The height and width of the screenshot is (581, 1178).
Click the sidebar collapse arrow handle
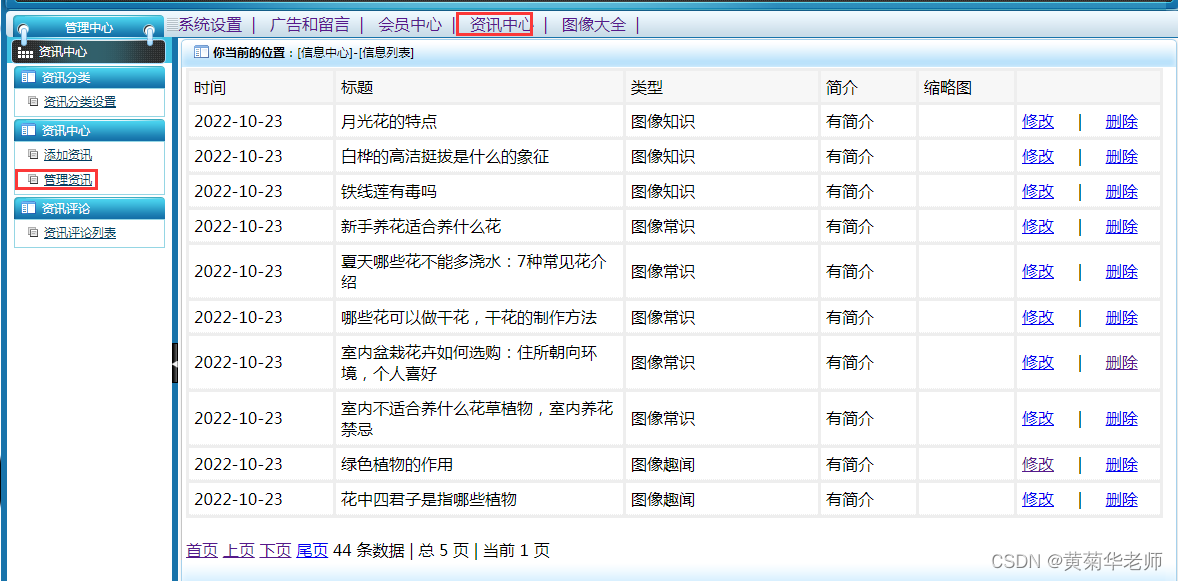pyautogui.click(x=175, y=364)
